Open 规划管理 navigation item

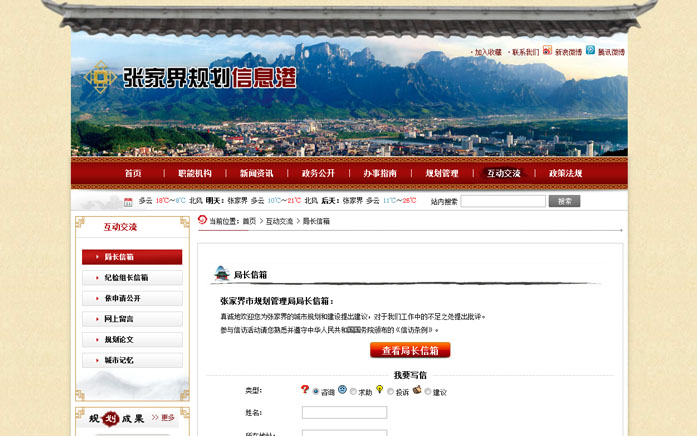[x=442, y=173]
